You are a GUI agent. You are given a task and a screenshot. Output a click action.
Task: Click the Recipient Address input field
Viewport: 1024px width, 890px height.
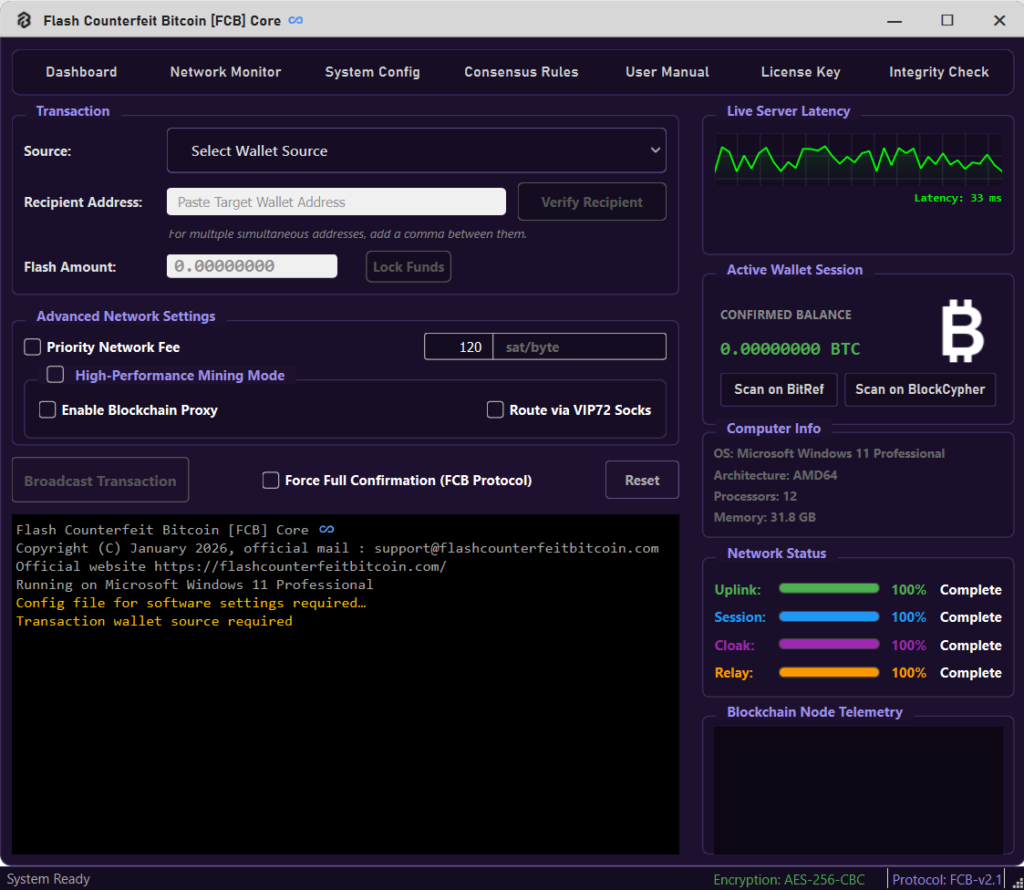[336, 202]
